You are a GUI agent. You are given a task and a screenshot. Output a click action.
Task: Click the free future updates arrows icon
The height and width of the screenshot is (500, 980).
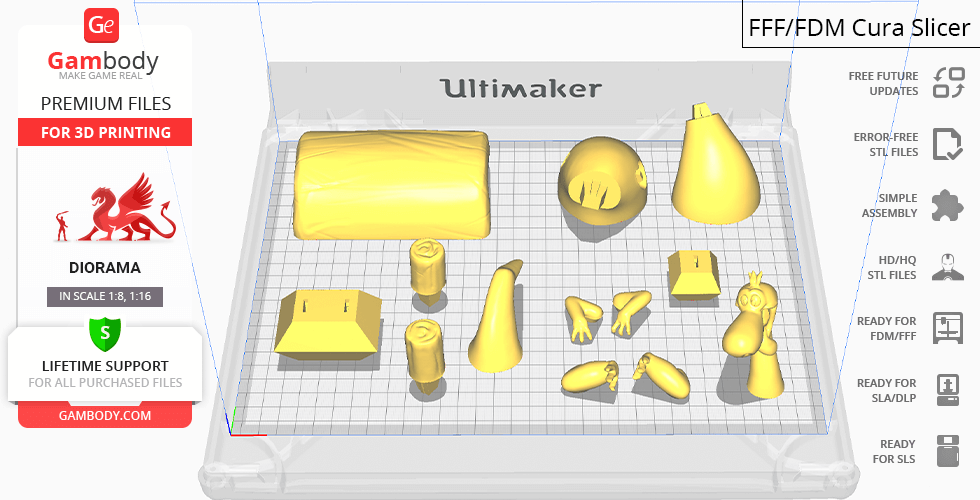point(947,83)
